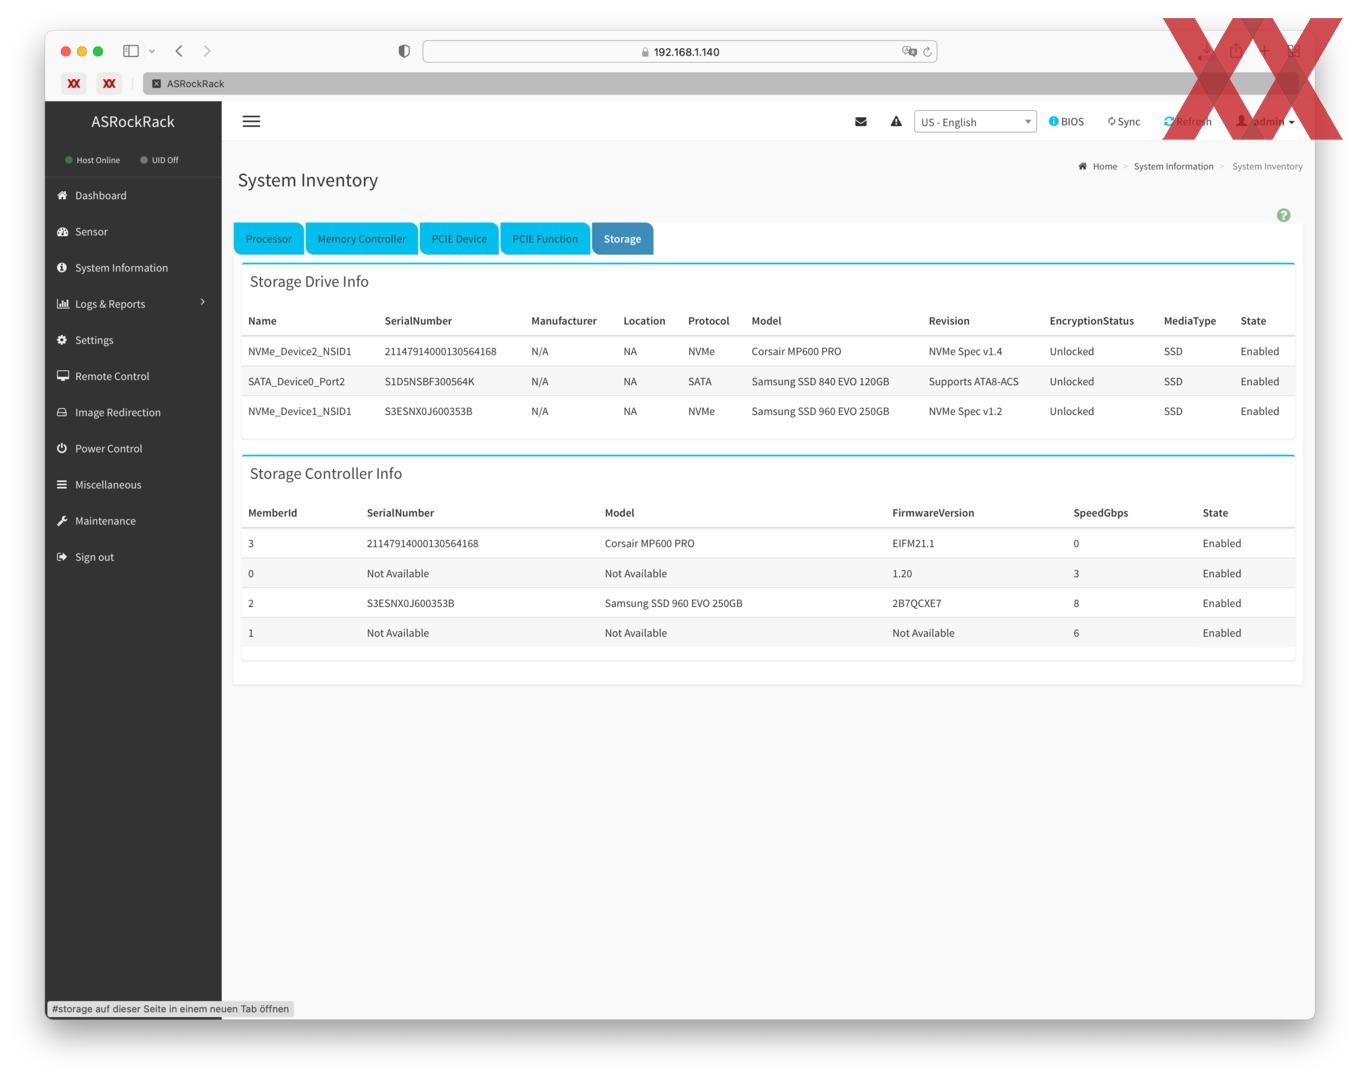Switch to the Processor tab
This screenshot has width=1360, height=1079.
pyautogui.click(x=269, y=239)
